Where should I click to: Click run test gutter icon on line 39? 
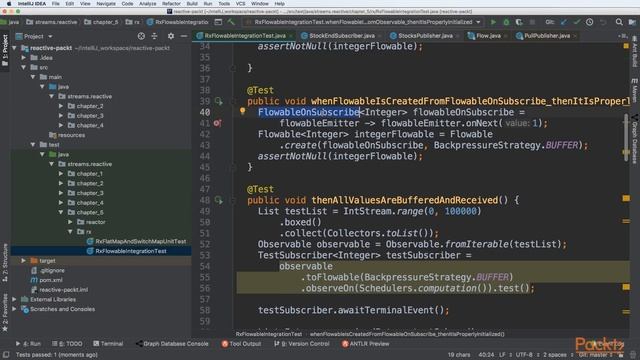(219, 101)
